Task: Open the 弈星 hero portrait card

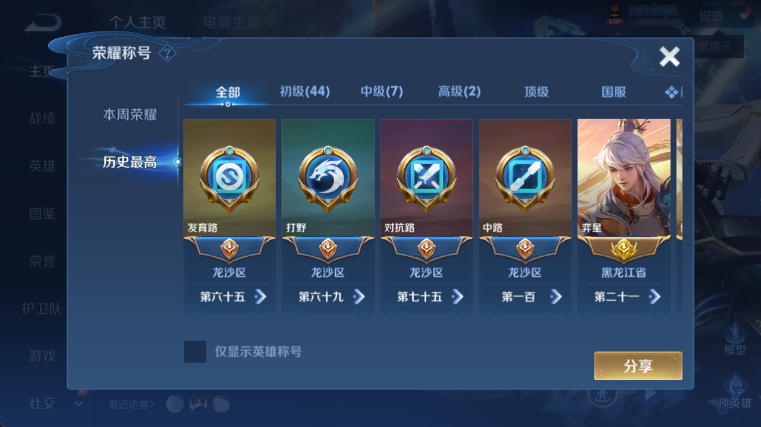Action: [624, 178]
